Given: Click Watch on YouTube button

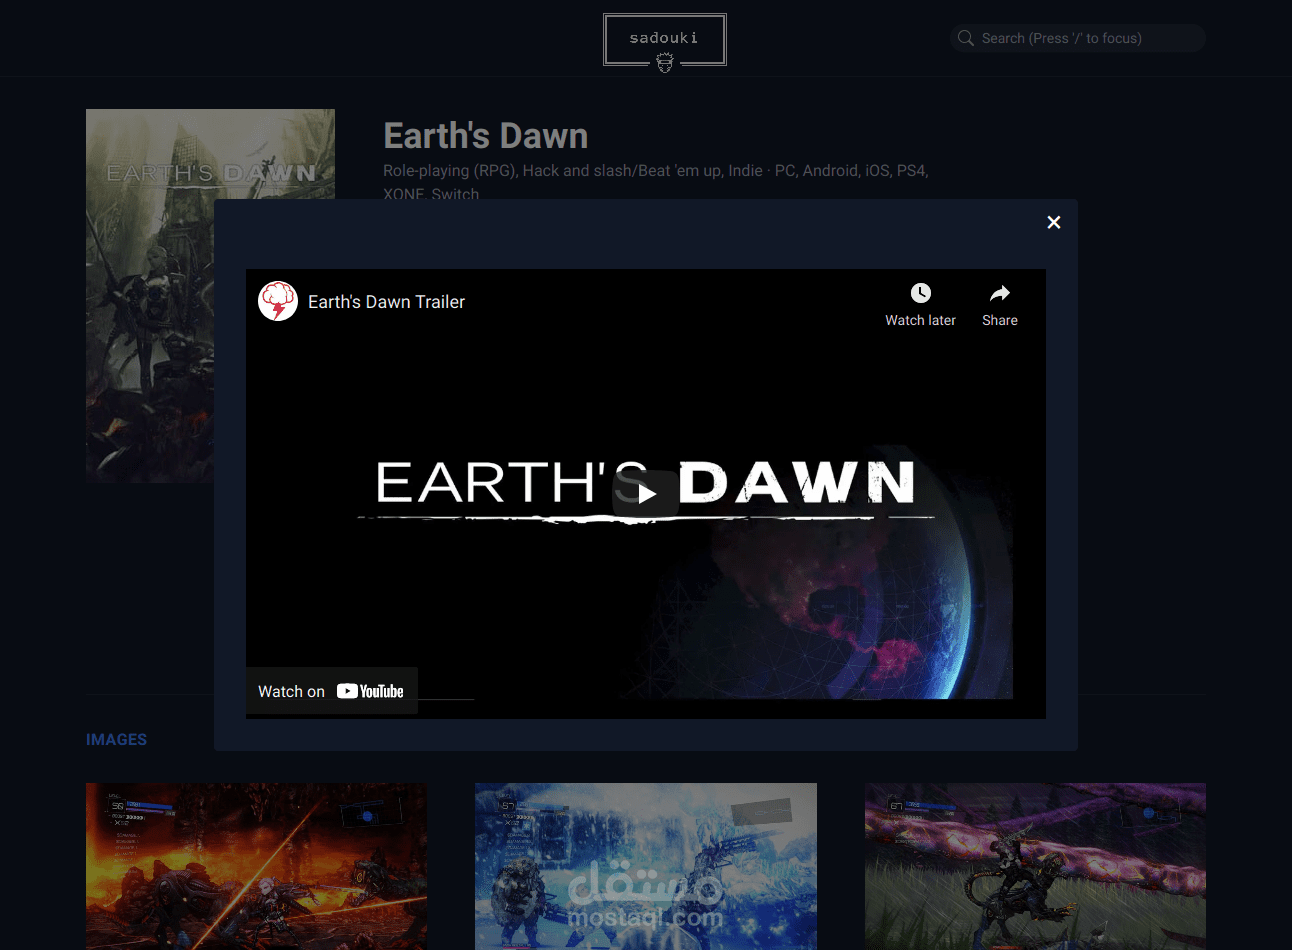Looking at the screenshot, I should (332, 691).
